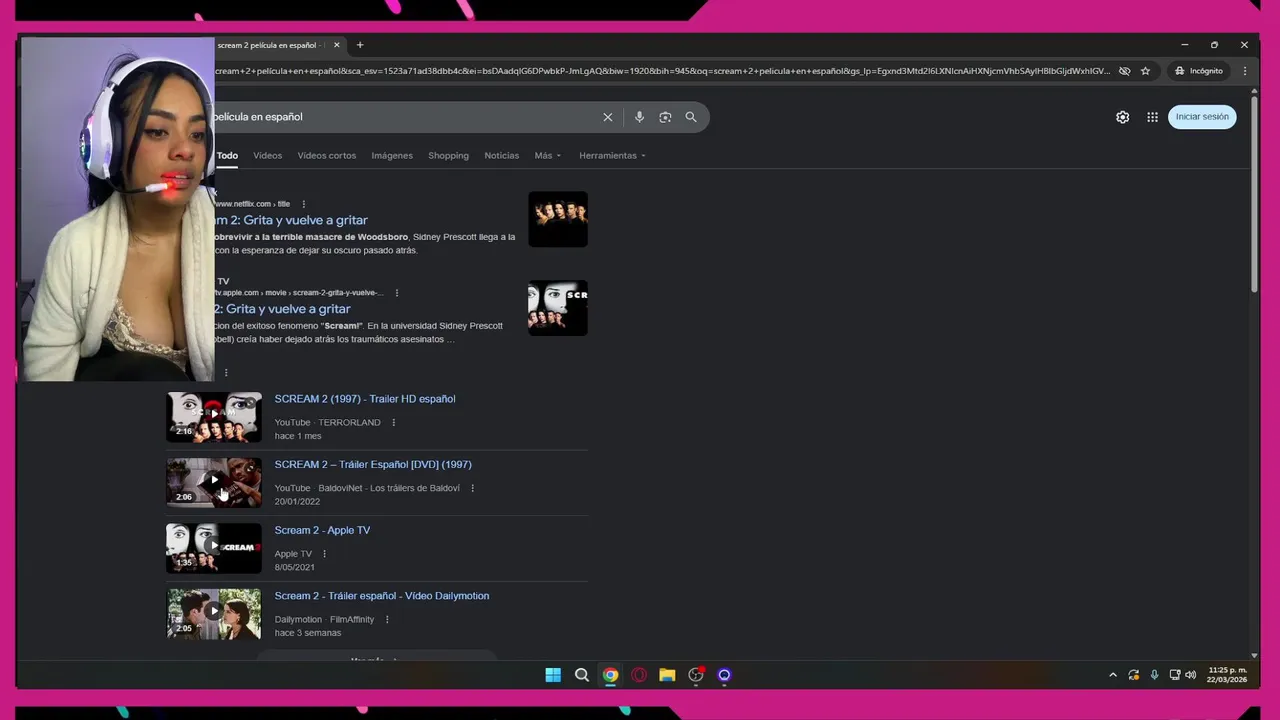Open Chrome's three-dot menu
1280x720 pixels.
tap(1244, 71)
